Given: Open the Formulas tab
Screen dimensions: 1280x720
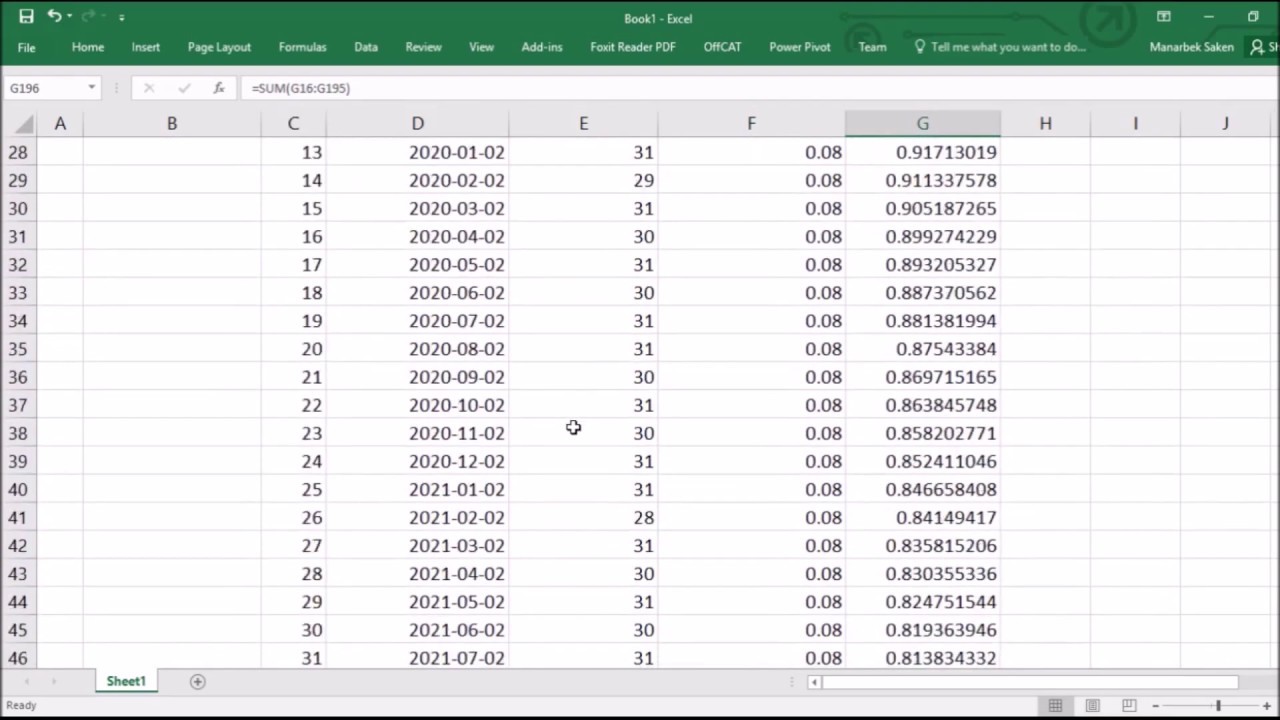Looking at the screenshot, I should click(x=302, y=47).
